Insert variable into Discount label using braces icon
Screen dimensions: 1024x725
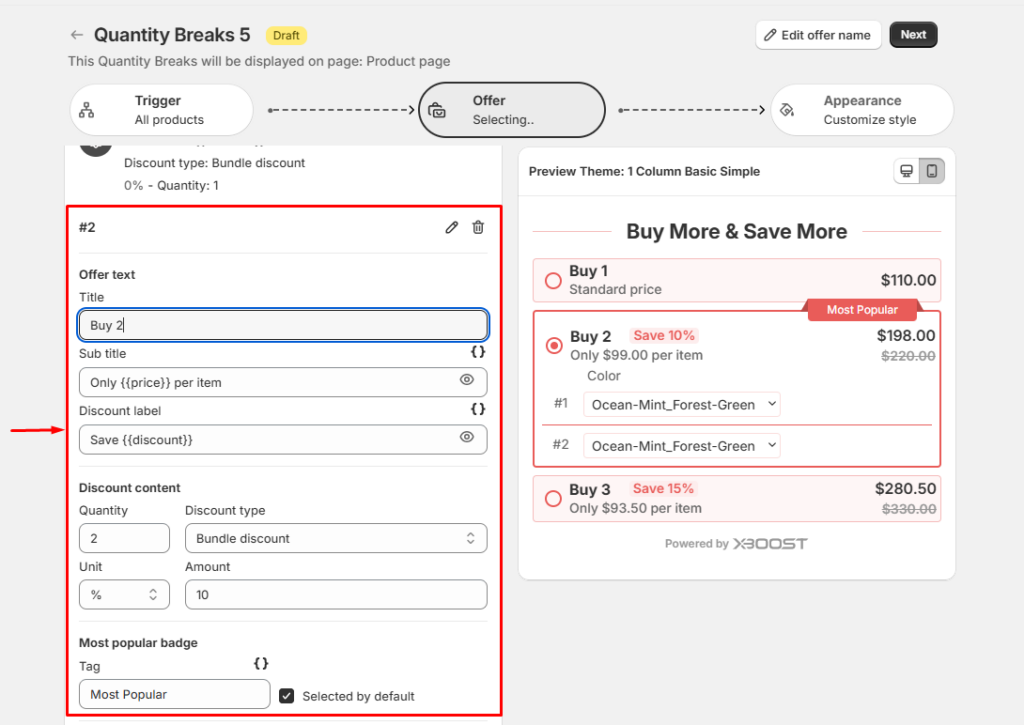pos(478,409)
